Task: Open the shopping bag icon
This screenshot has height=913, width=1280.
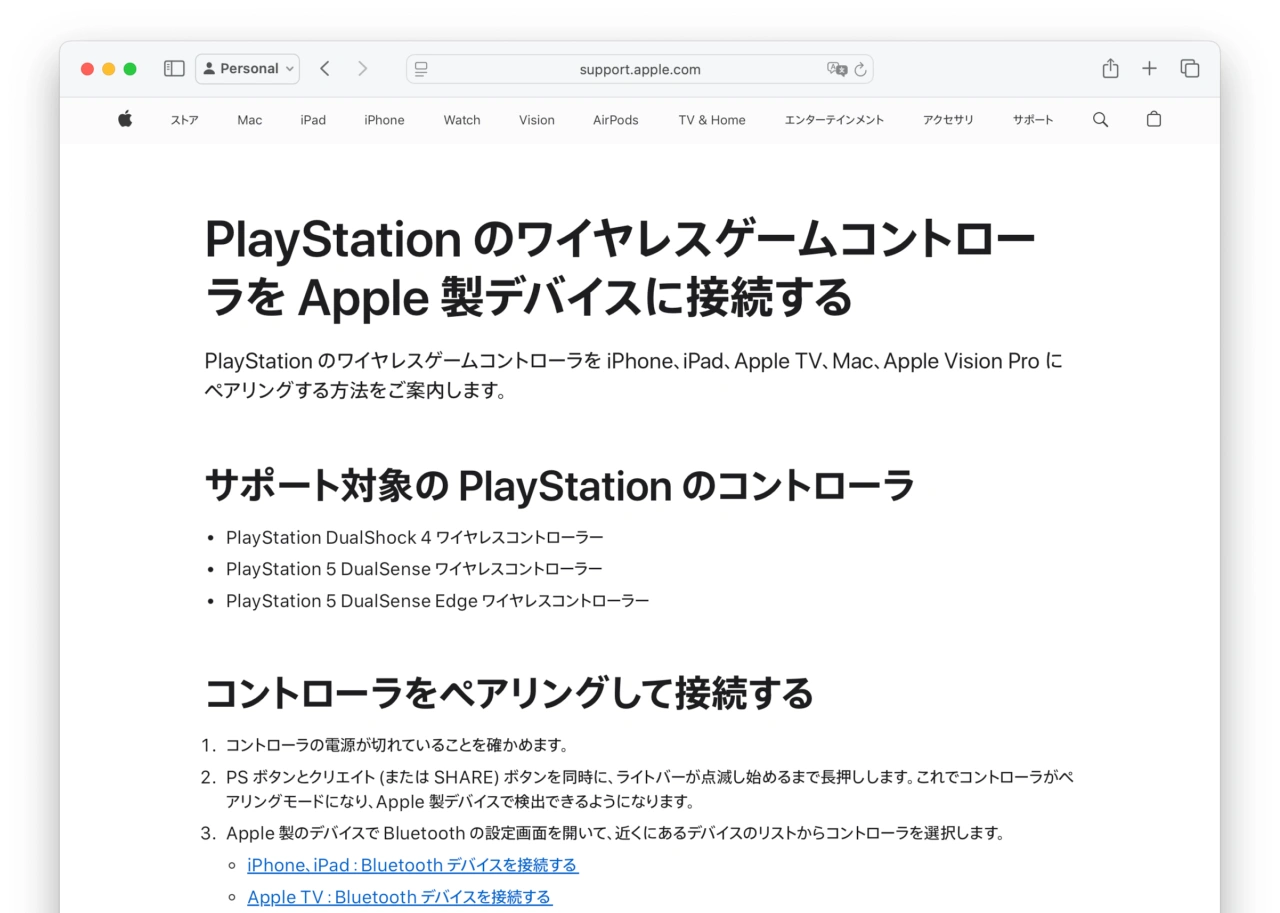Action: pyautogui.click(x=1153, y=120)
